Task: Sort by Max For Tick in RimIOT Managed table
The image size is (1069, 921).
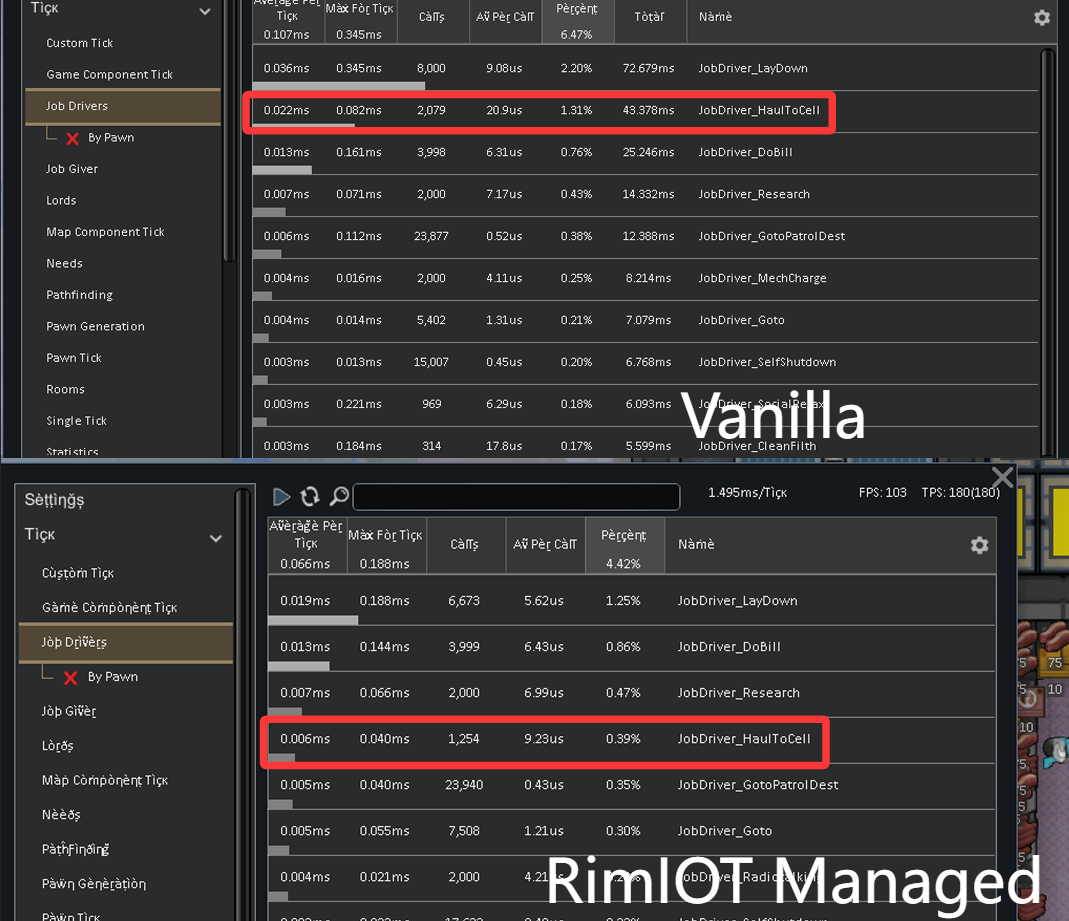Action: coord(386,545)
